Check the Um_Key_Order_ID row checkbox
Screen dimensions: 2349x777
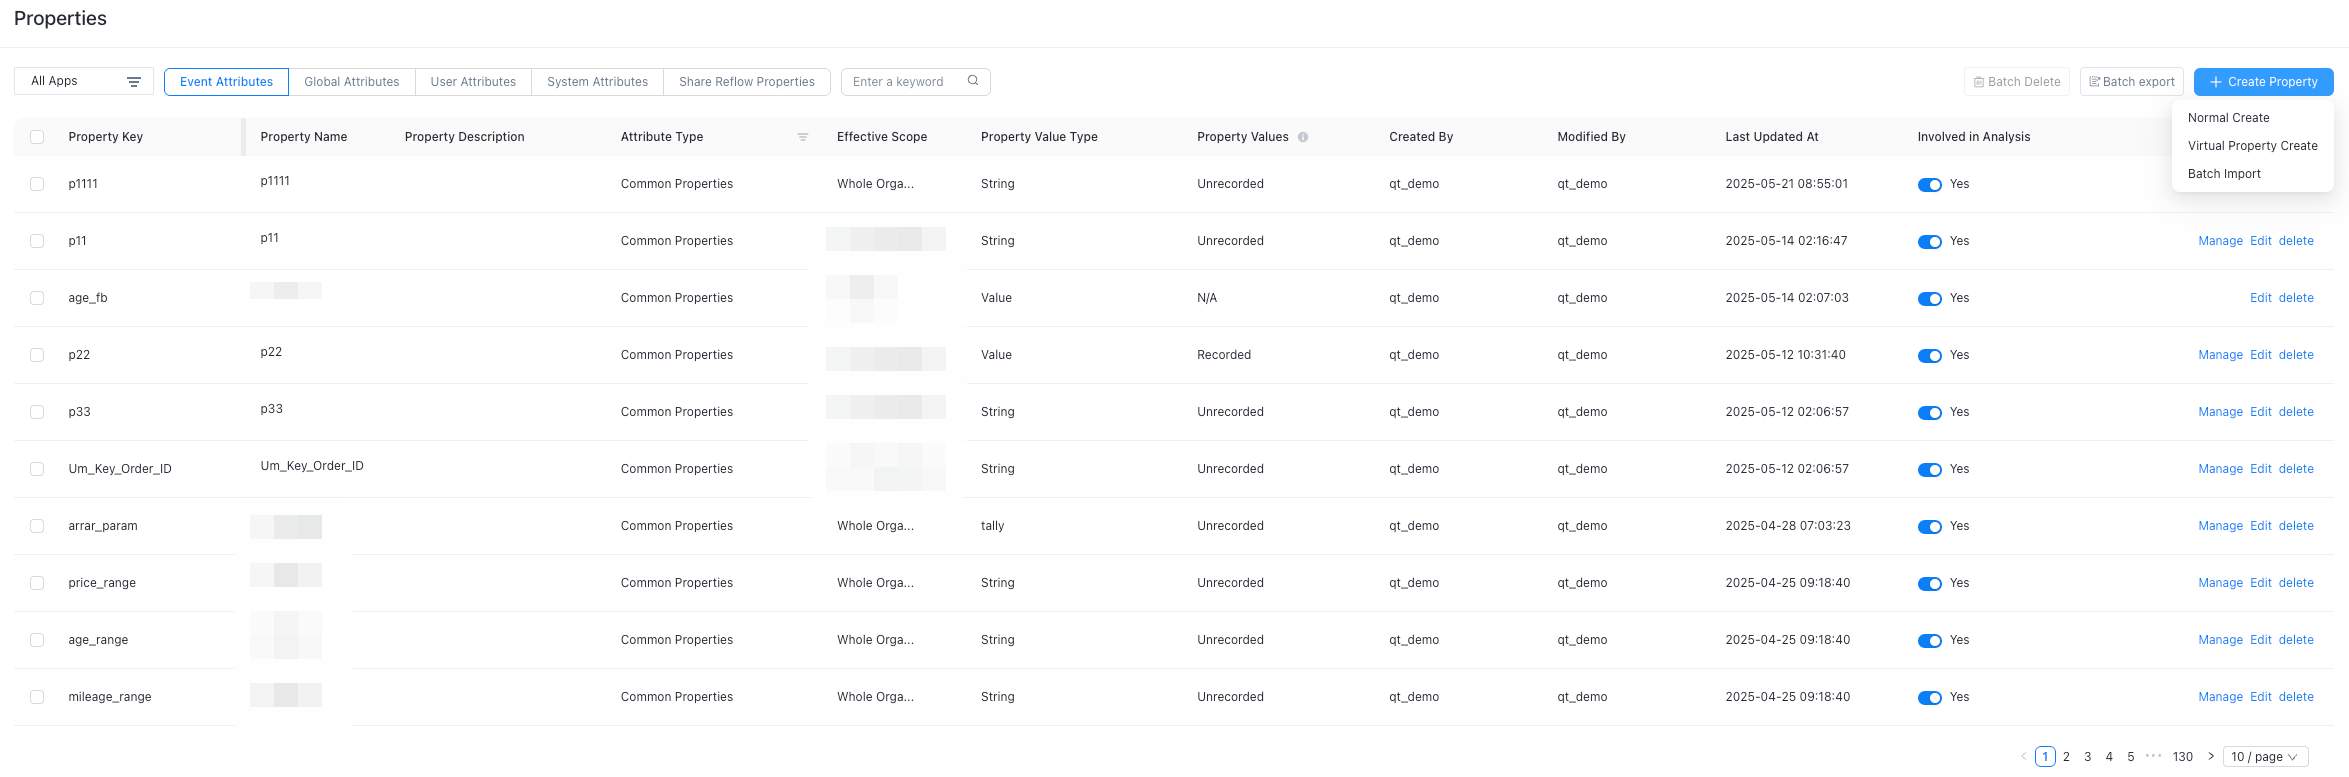pos(37,469)
